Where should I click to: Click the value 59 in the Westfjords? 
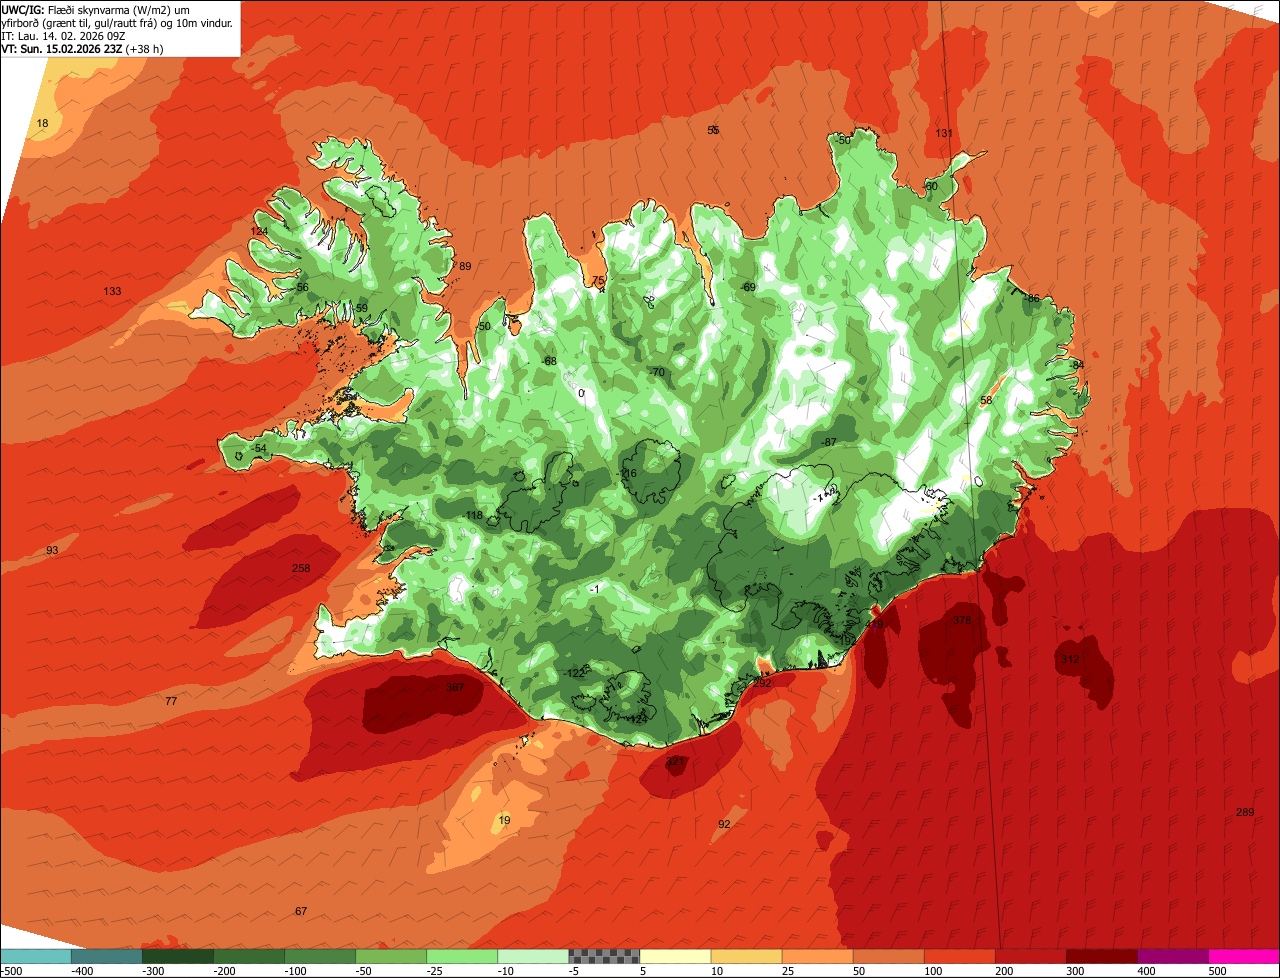click(x=362, y=307)
